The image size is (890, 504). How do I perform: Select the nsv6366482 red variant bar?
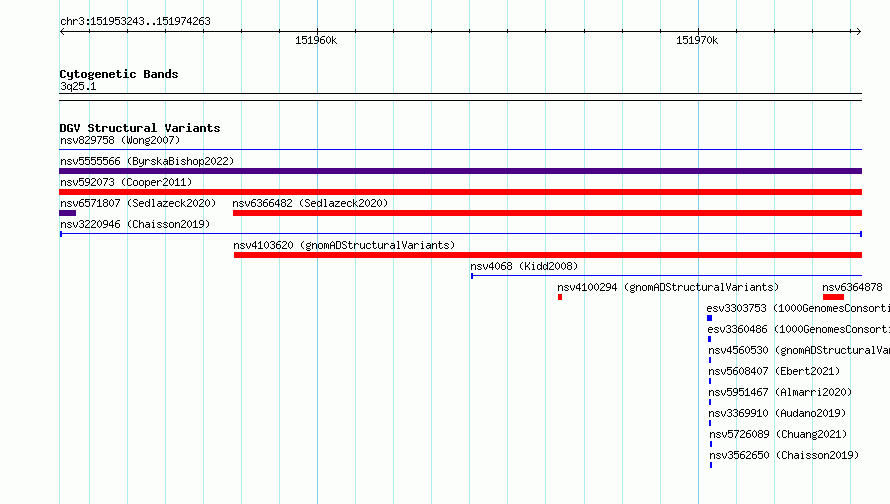(547, 213)
